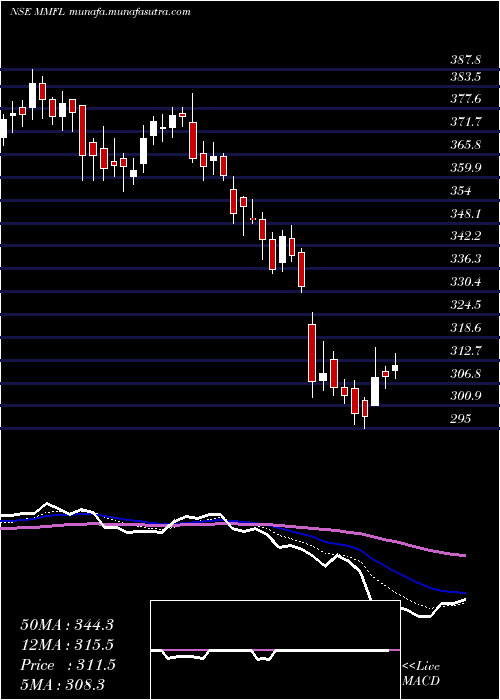The width and height of the screenshot is (500, 700).
Task: Click the <<Live MACD label
Action: [x=421, y=674]
